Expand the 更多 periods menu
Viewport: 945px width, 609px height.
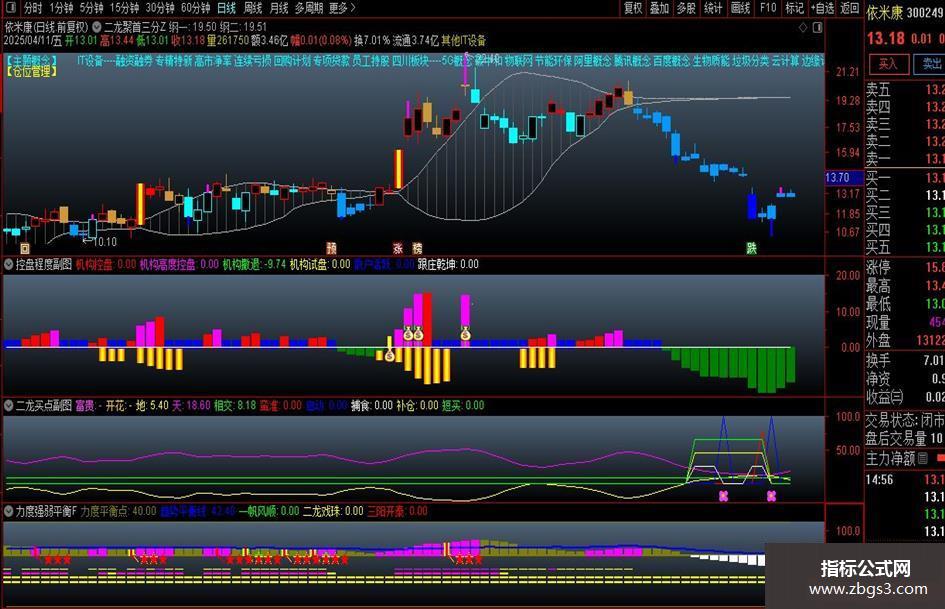(342, 8)
